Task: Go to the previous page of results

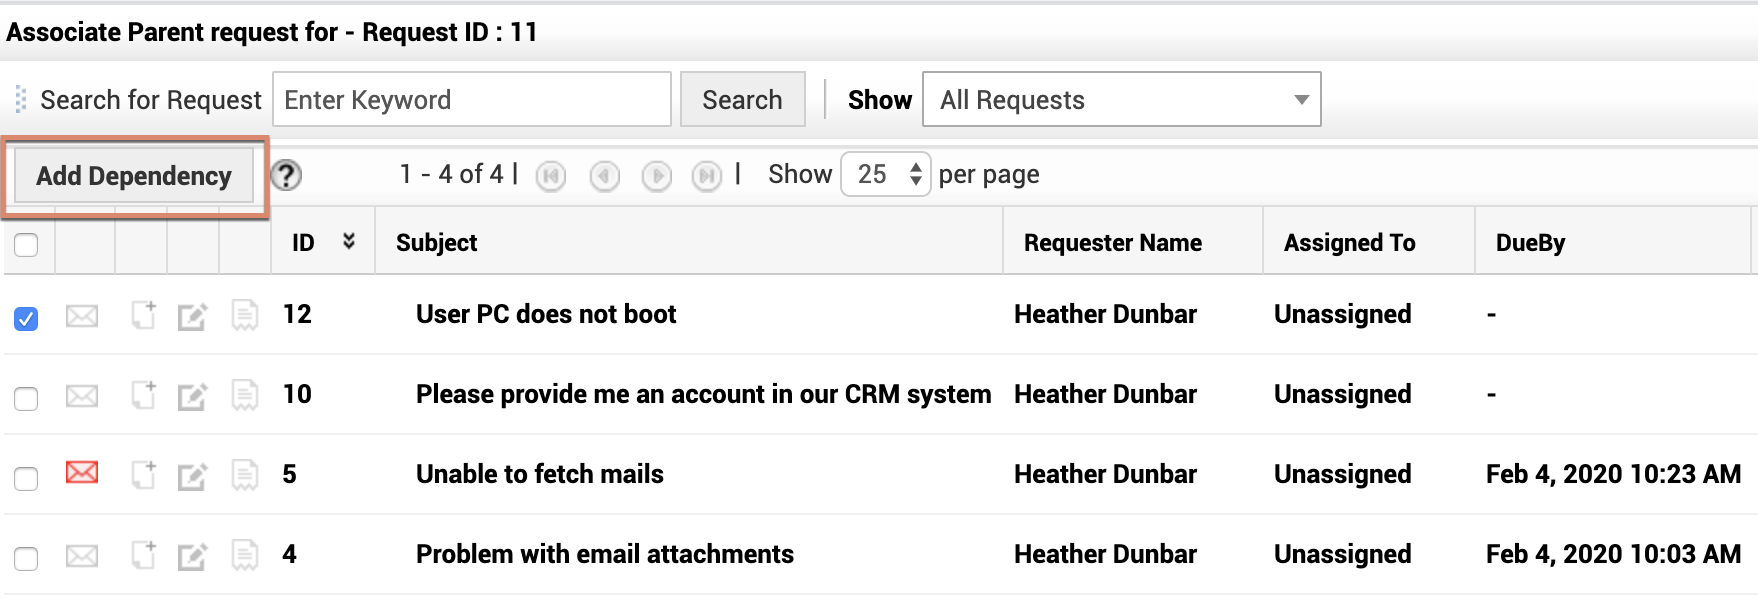Action: click(x=604, y=176)
